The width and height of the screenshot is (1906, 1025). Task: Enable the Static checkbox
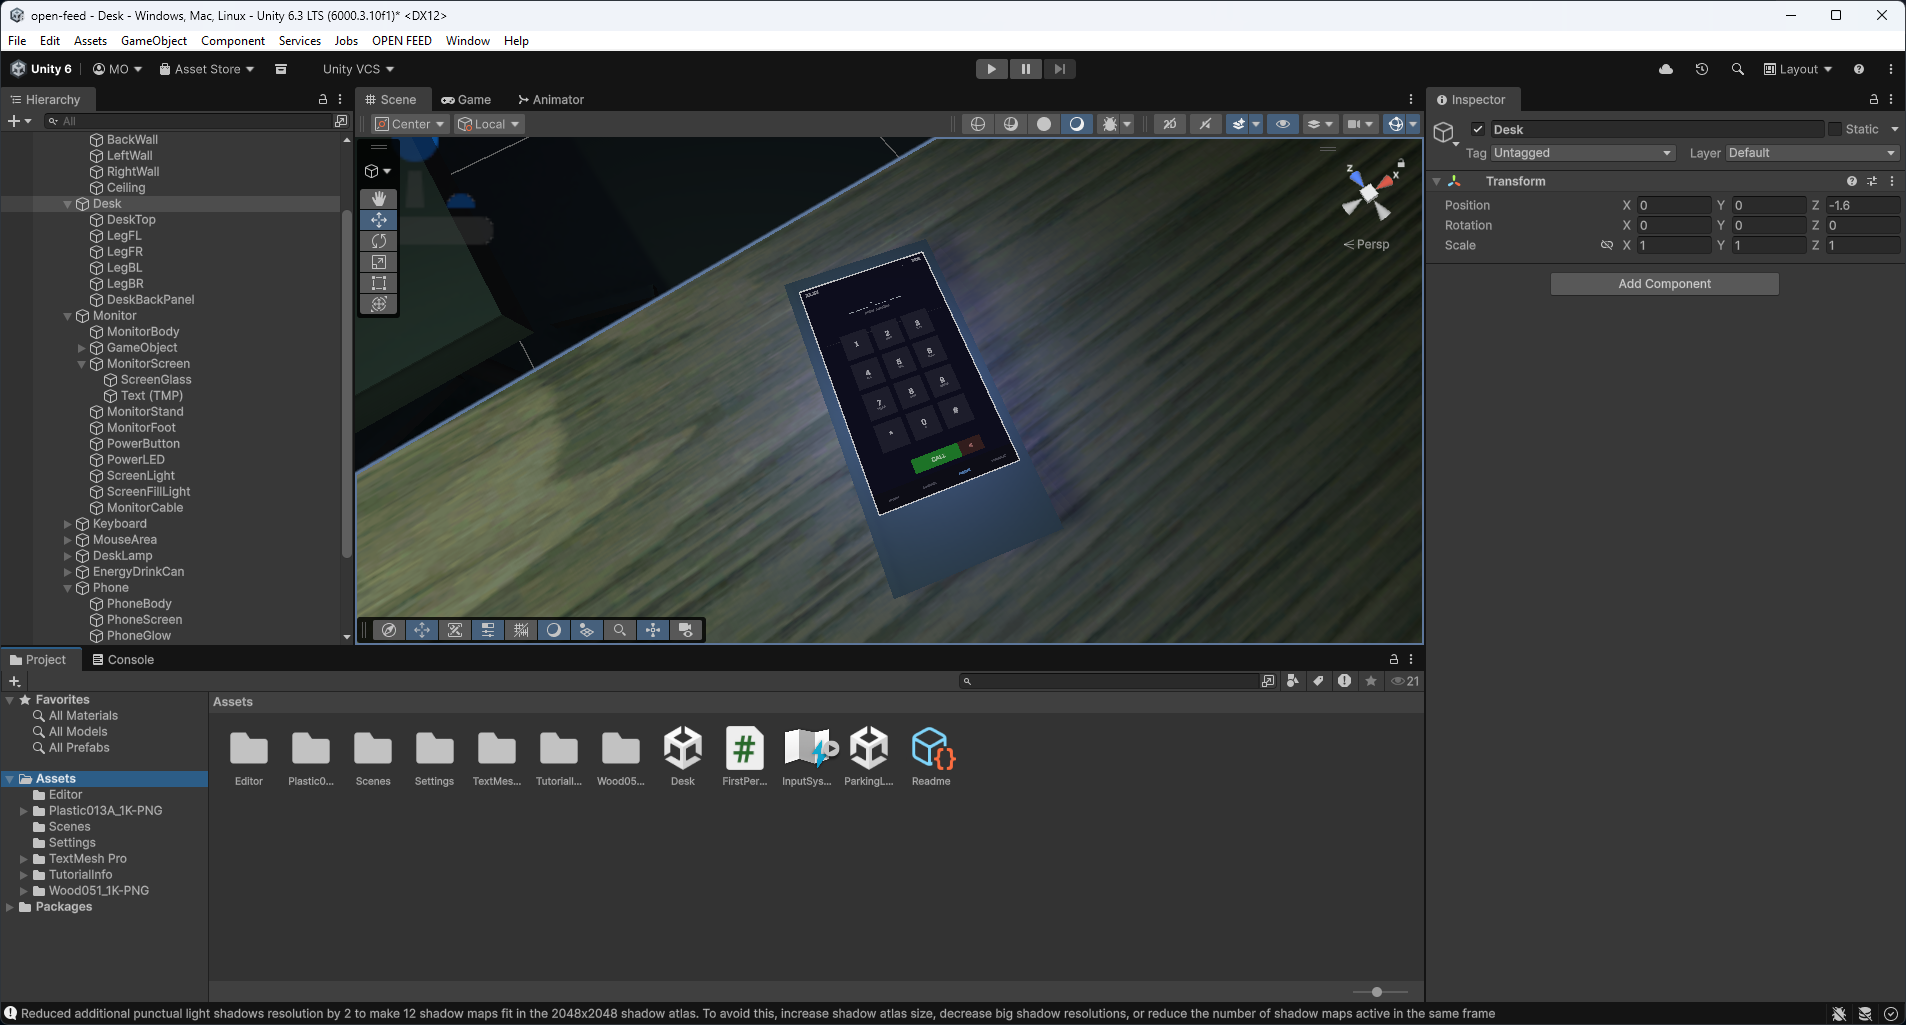1835,129
